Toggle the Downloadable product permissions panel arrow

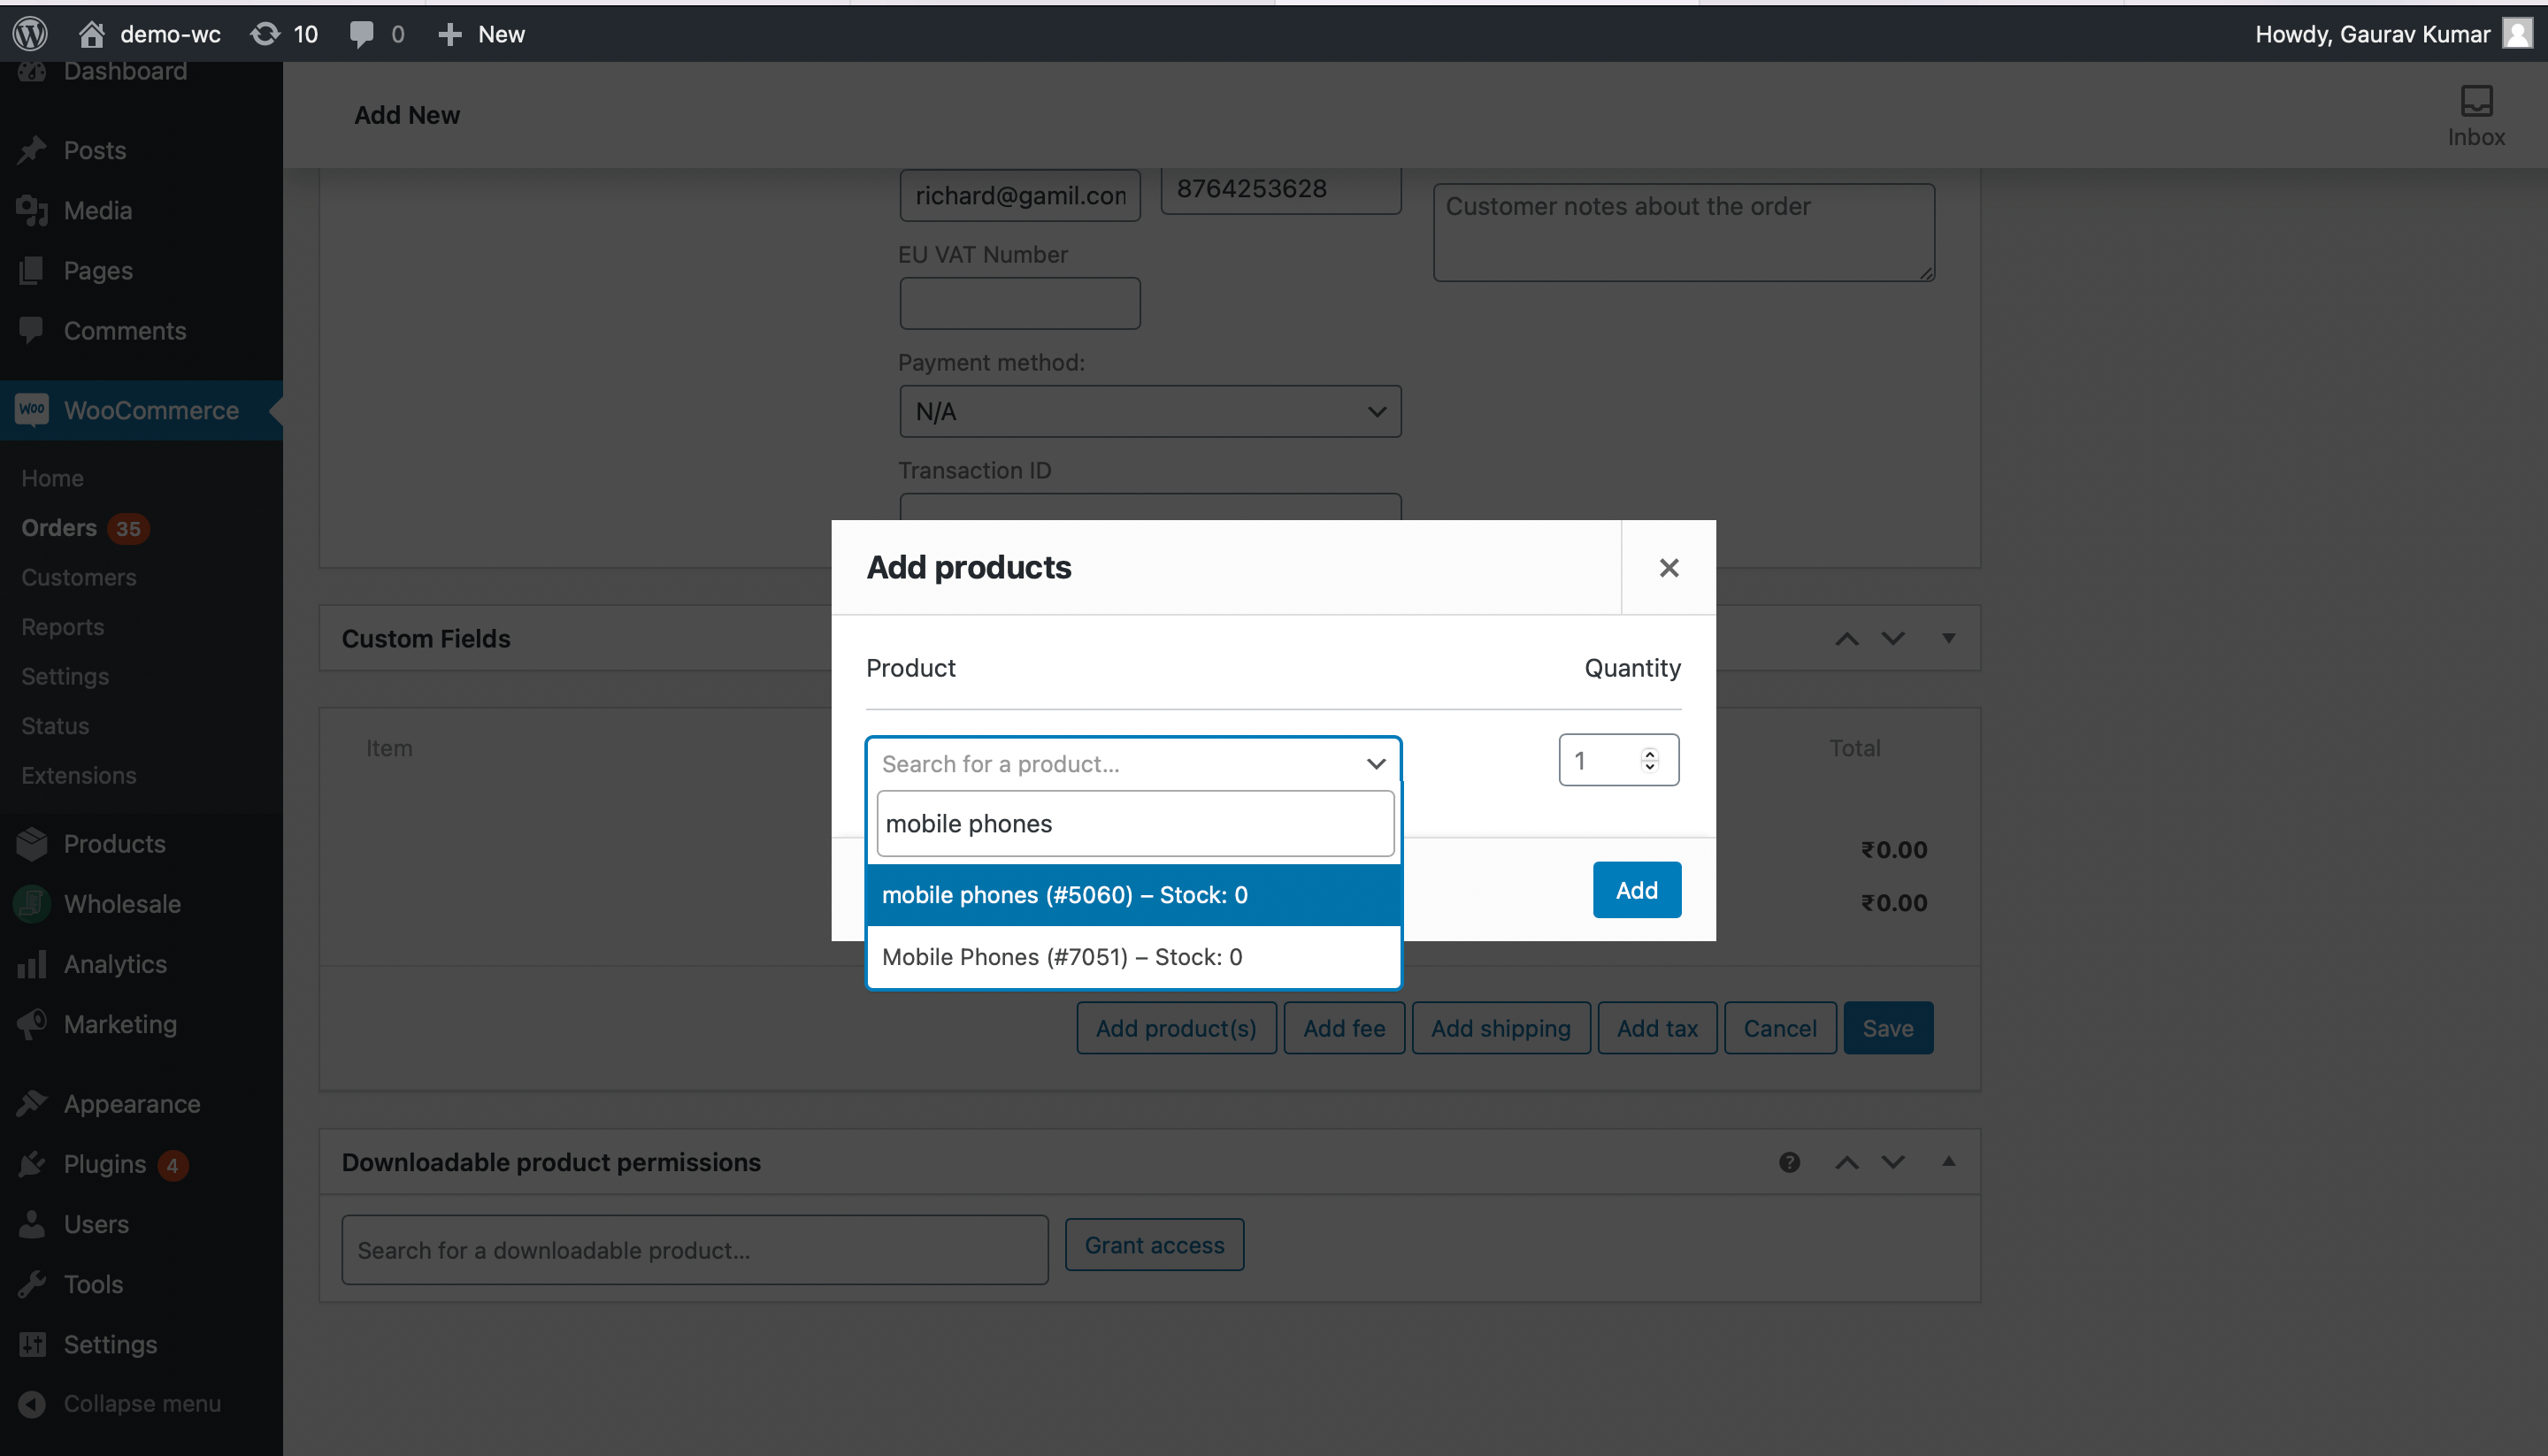click(x=1948, y=1162)
